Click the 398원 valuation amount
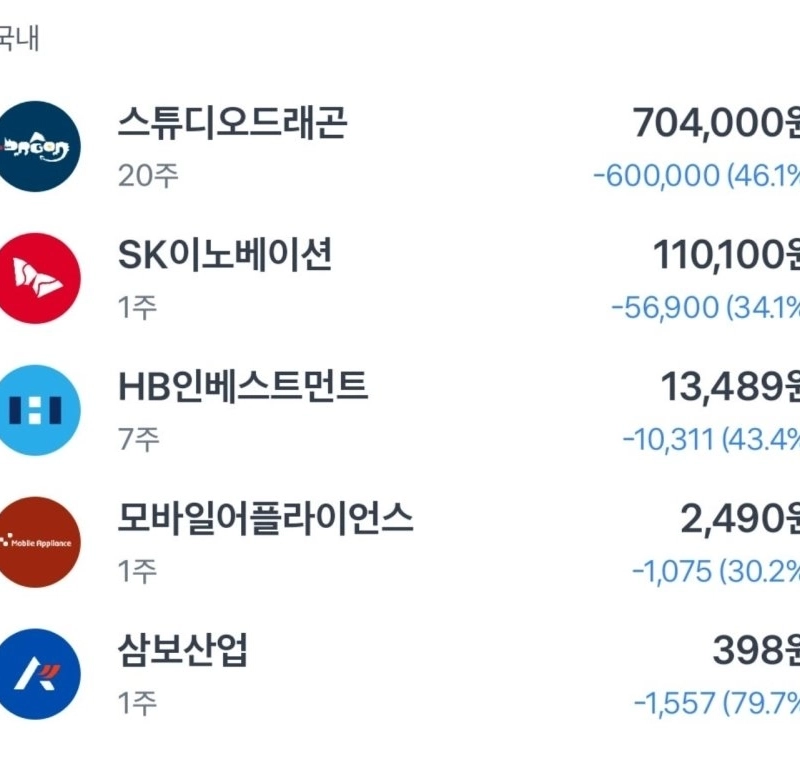This screenshot has width=800, height=778. point(756,651)
